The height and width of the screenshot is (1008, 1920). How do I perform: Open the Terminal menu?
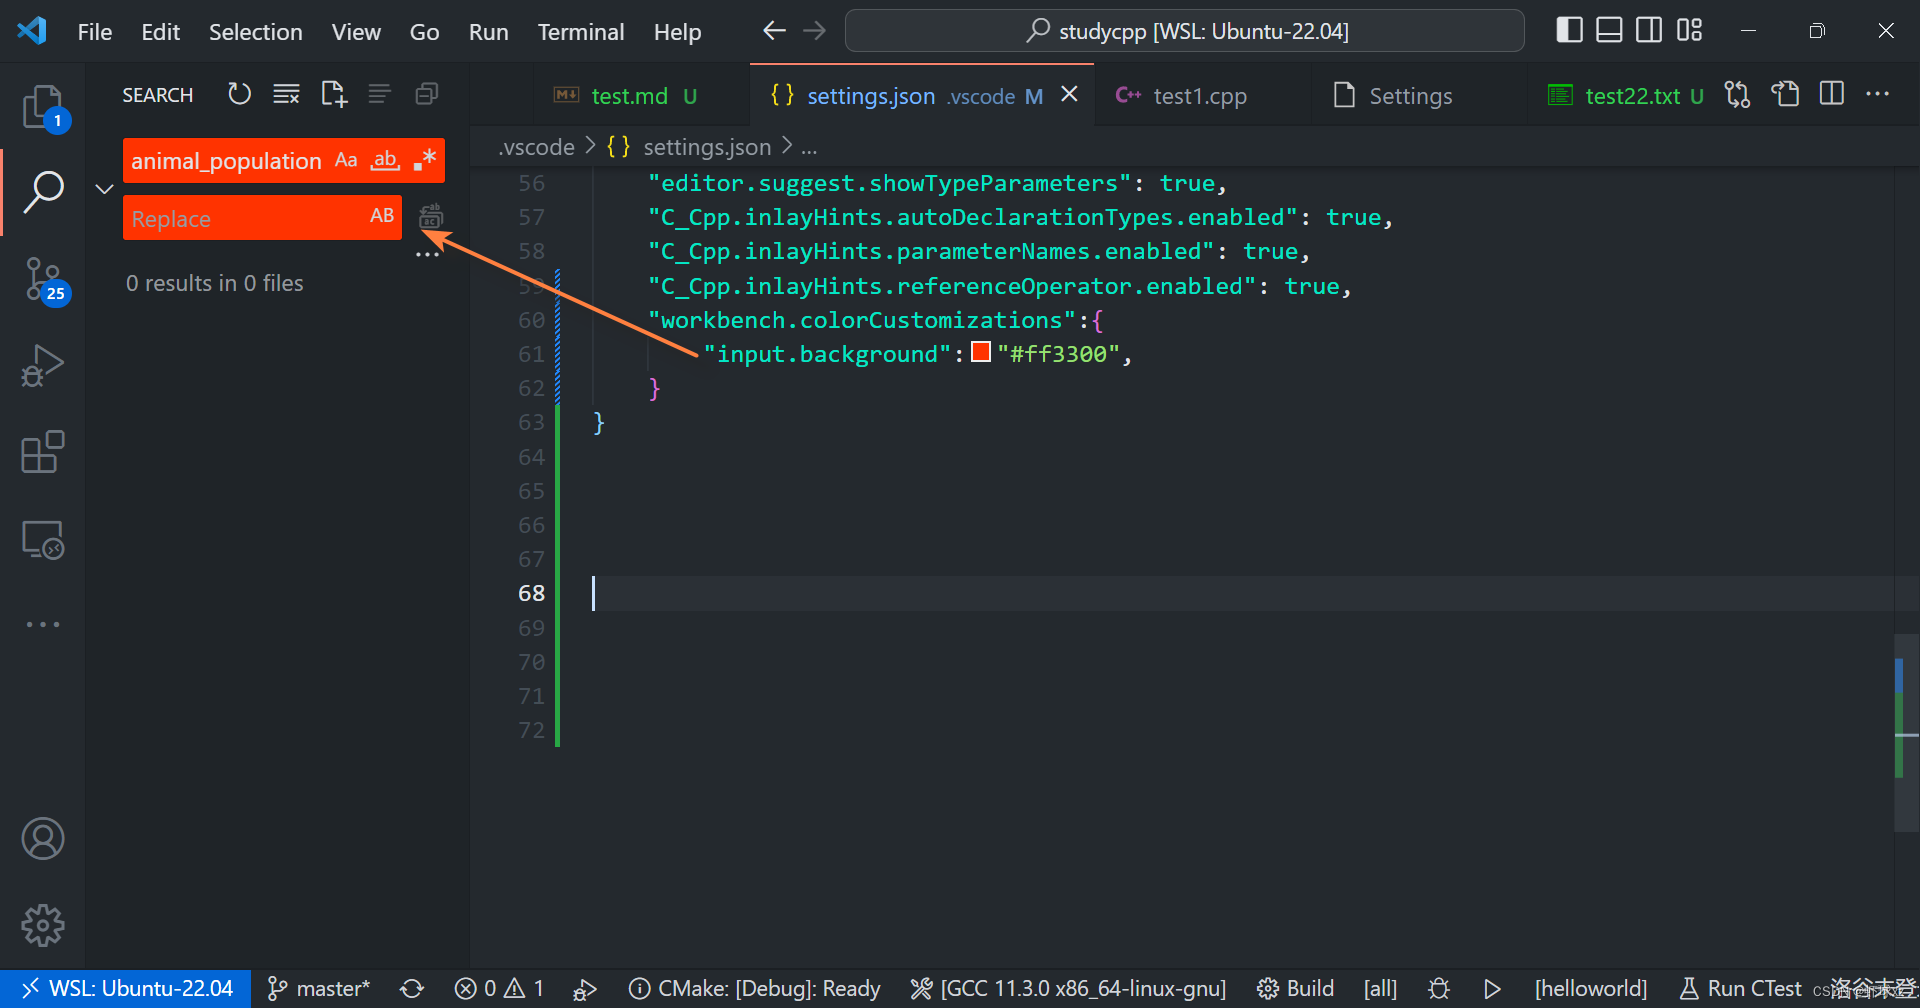[x=581, y=32]
